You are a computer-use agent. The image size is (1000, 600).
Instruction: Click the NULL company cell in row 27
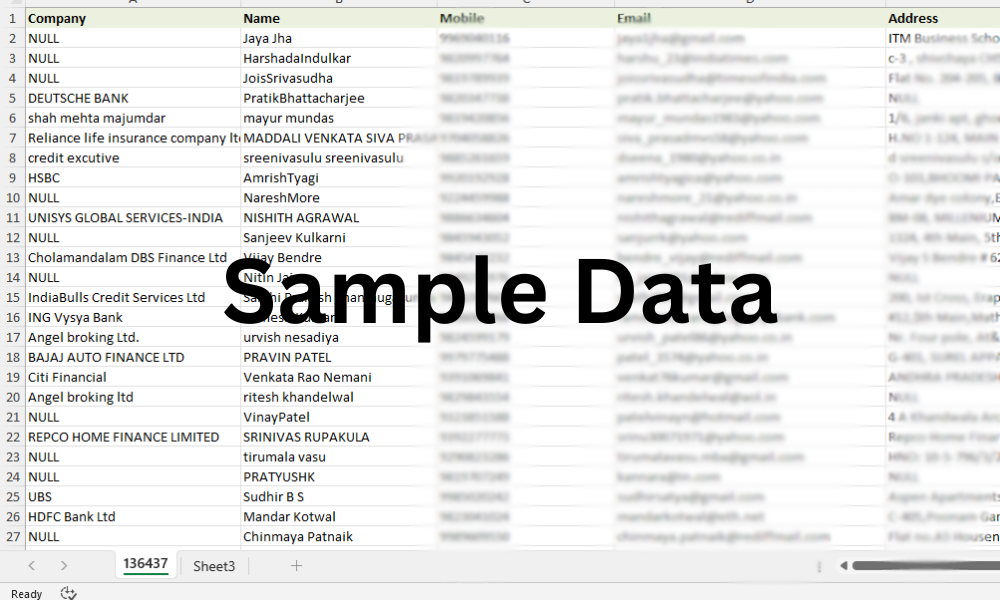click(x=133, y=537)
